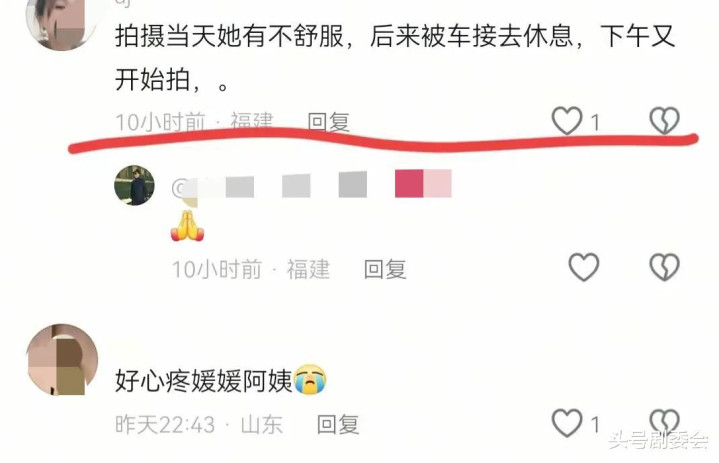Like the prayer emoji reply comment
The height and width of the screenshot is (463, 719).
point(584,267)
